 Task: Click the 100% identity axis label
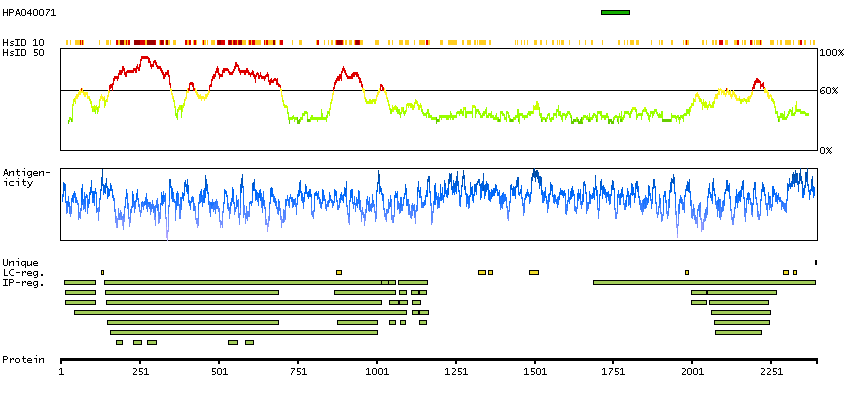coord(831,52)
